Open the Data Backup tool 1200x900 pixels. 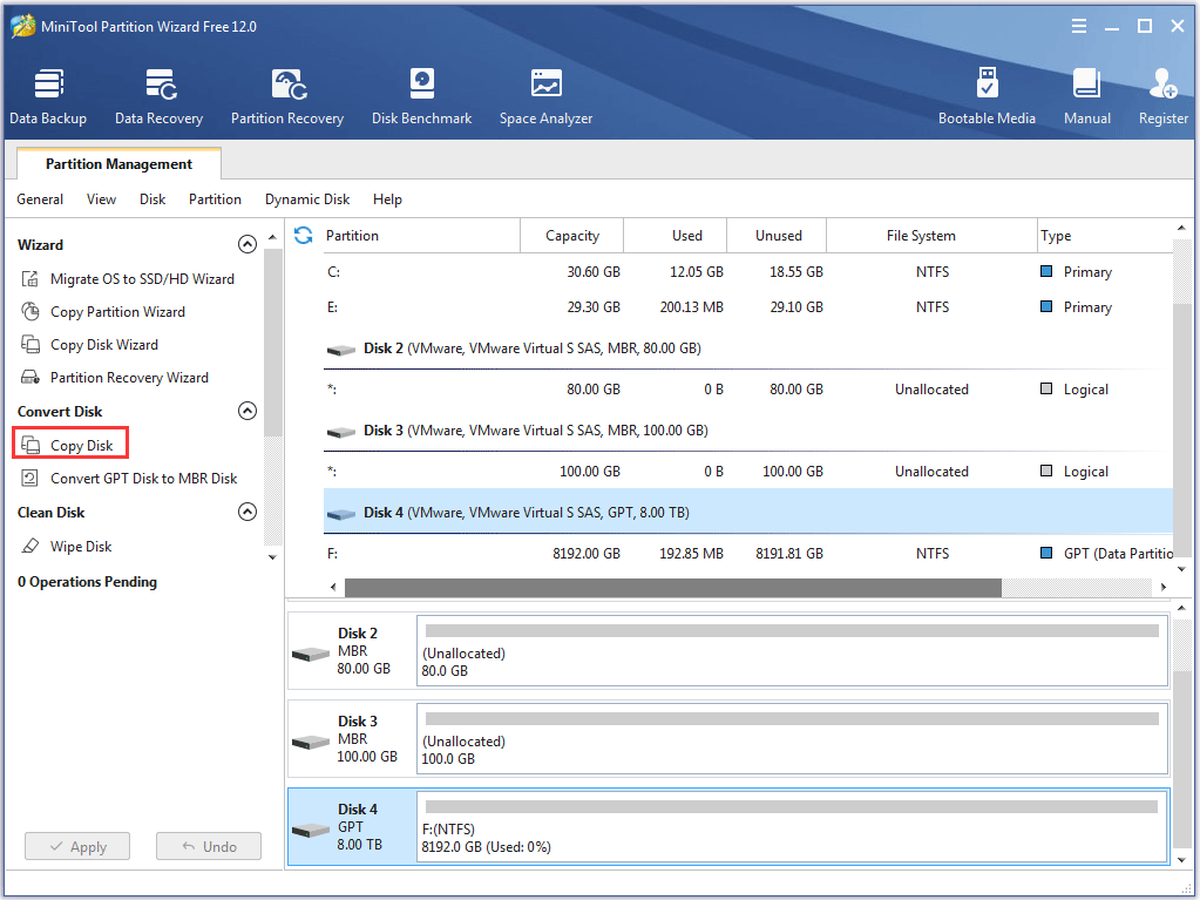pyautogui.click(x=48, y=97)
